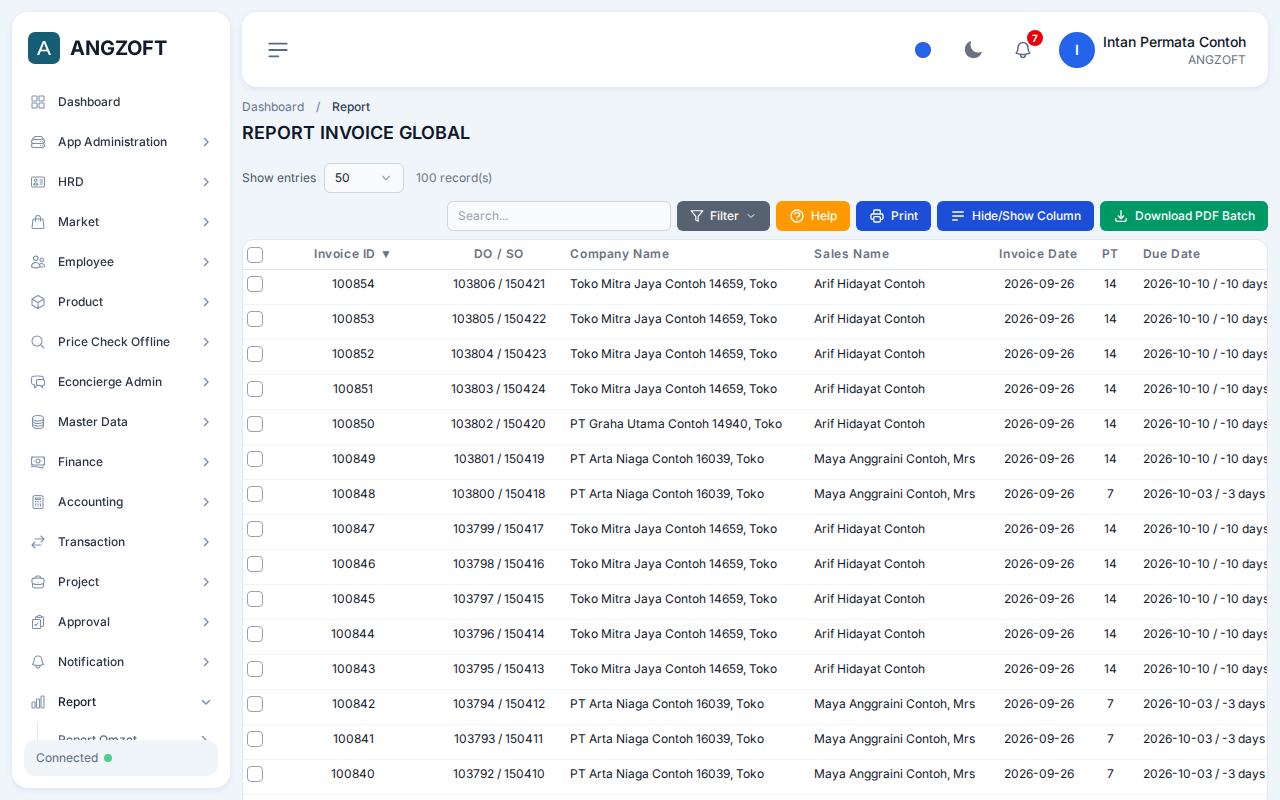The width and height of the screenshot is (1280, 800).
Task: Click the Print button
Action: [x=893, y=216]
